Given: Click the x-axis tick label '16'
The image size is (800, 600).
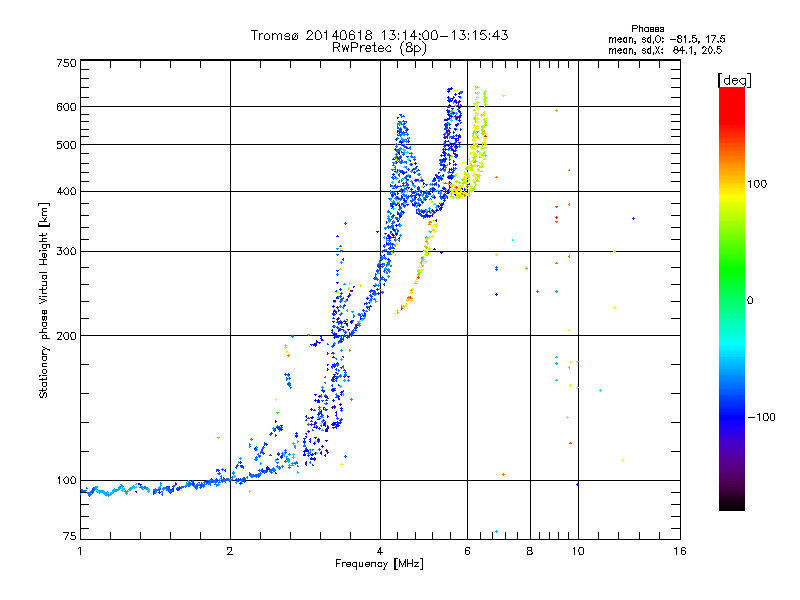Looking at the screenshot, I should [x=680, y=551].
